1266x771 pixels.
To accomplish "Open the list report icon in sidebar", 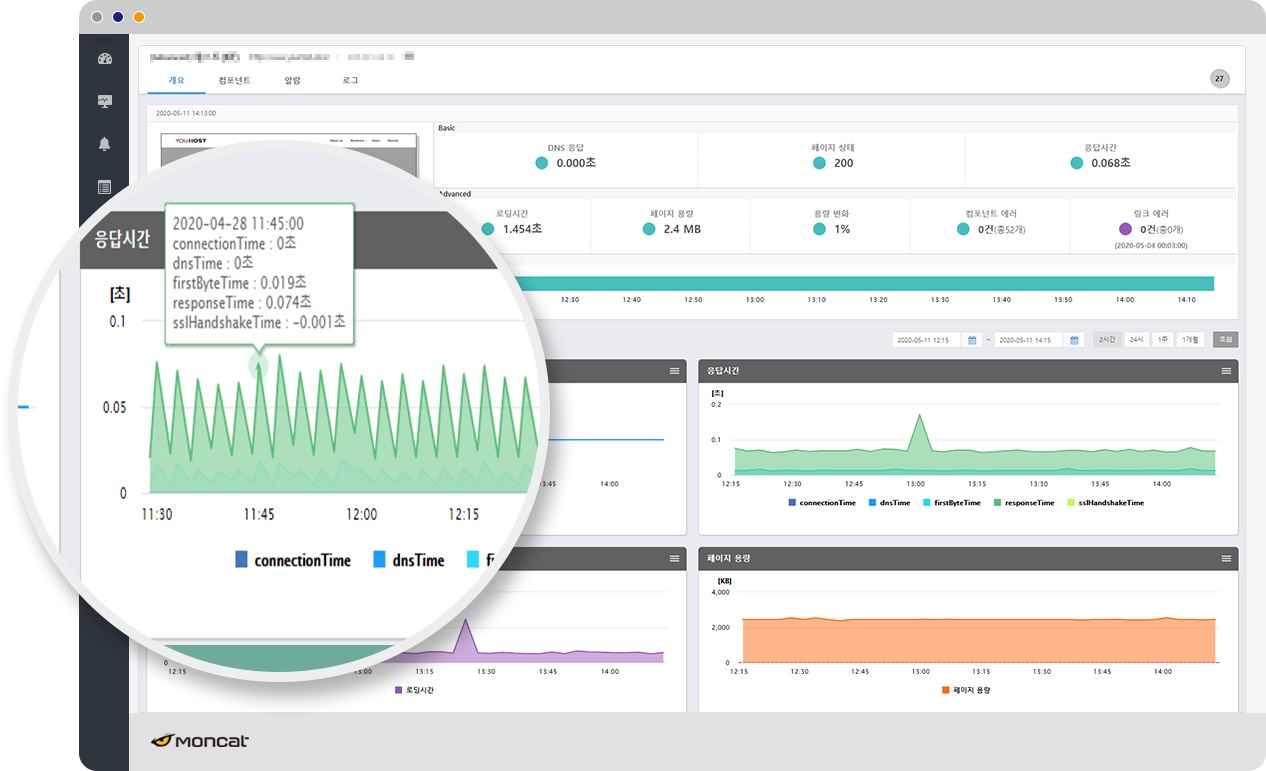I will coord(105,187).
